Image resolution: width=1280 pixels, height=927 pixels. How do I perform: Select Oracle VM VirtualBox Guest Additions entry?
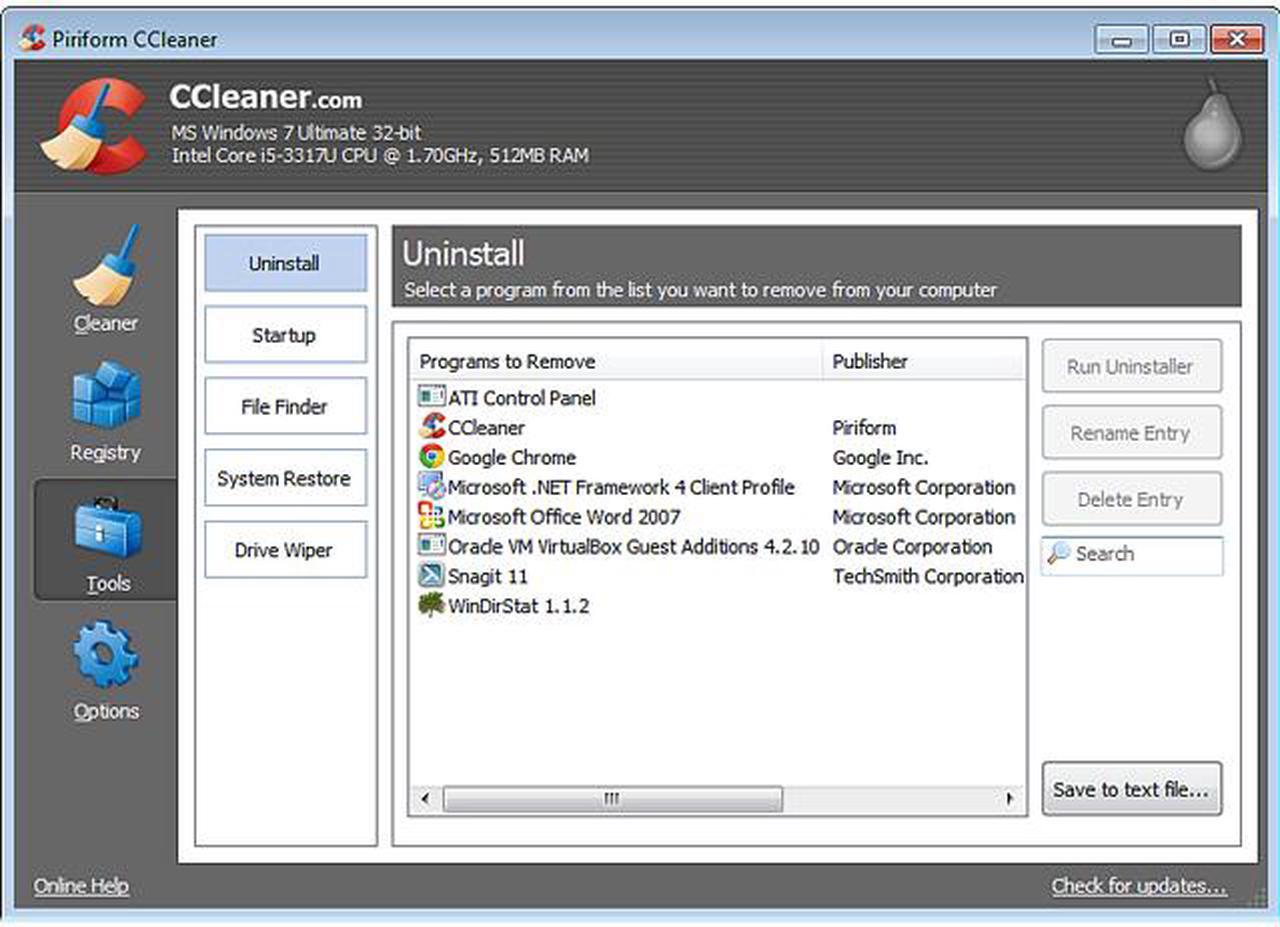click(x=634, y=547)
